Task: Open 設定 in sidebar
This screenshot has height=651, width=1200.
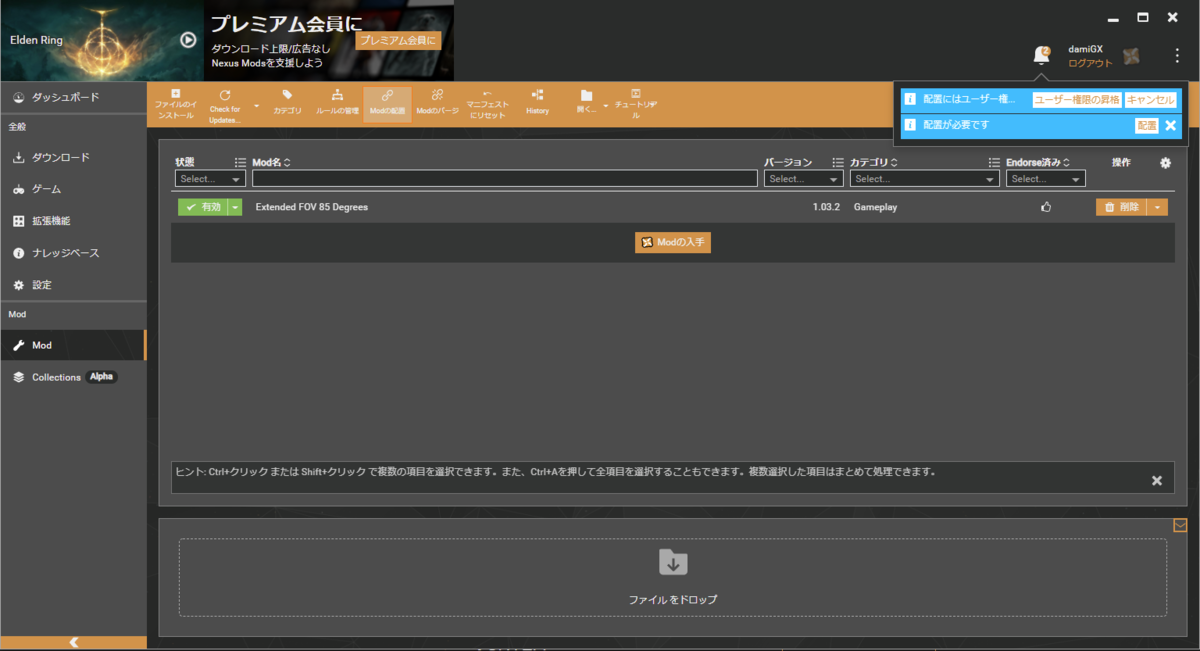Action: click(73, 285)
